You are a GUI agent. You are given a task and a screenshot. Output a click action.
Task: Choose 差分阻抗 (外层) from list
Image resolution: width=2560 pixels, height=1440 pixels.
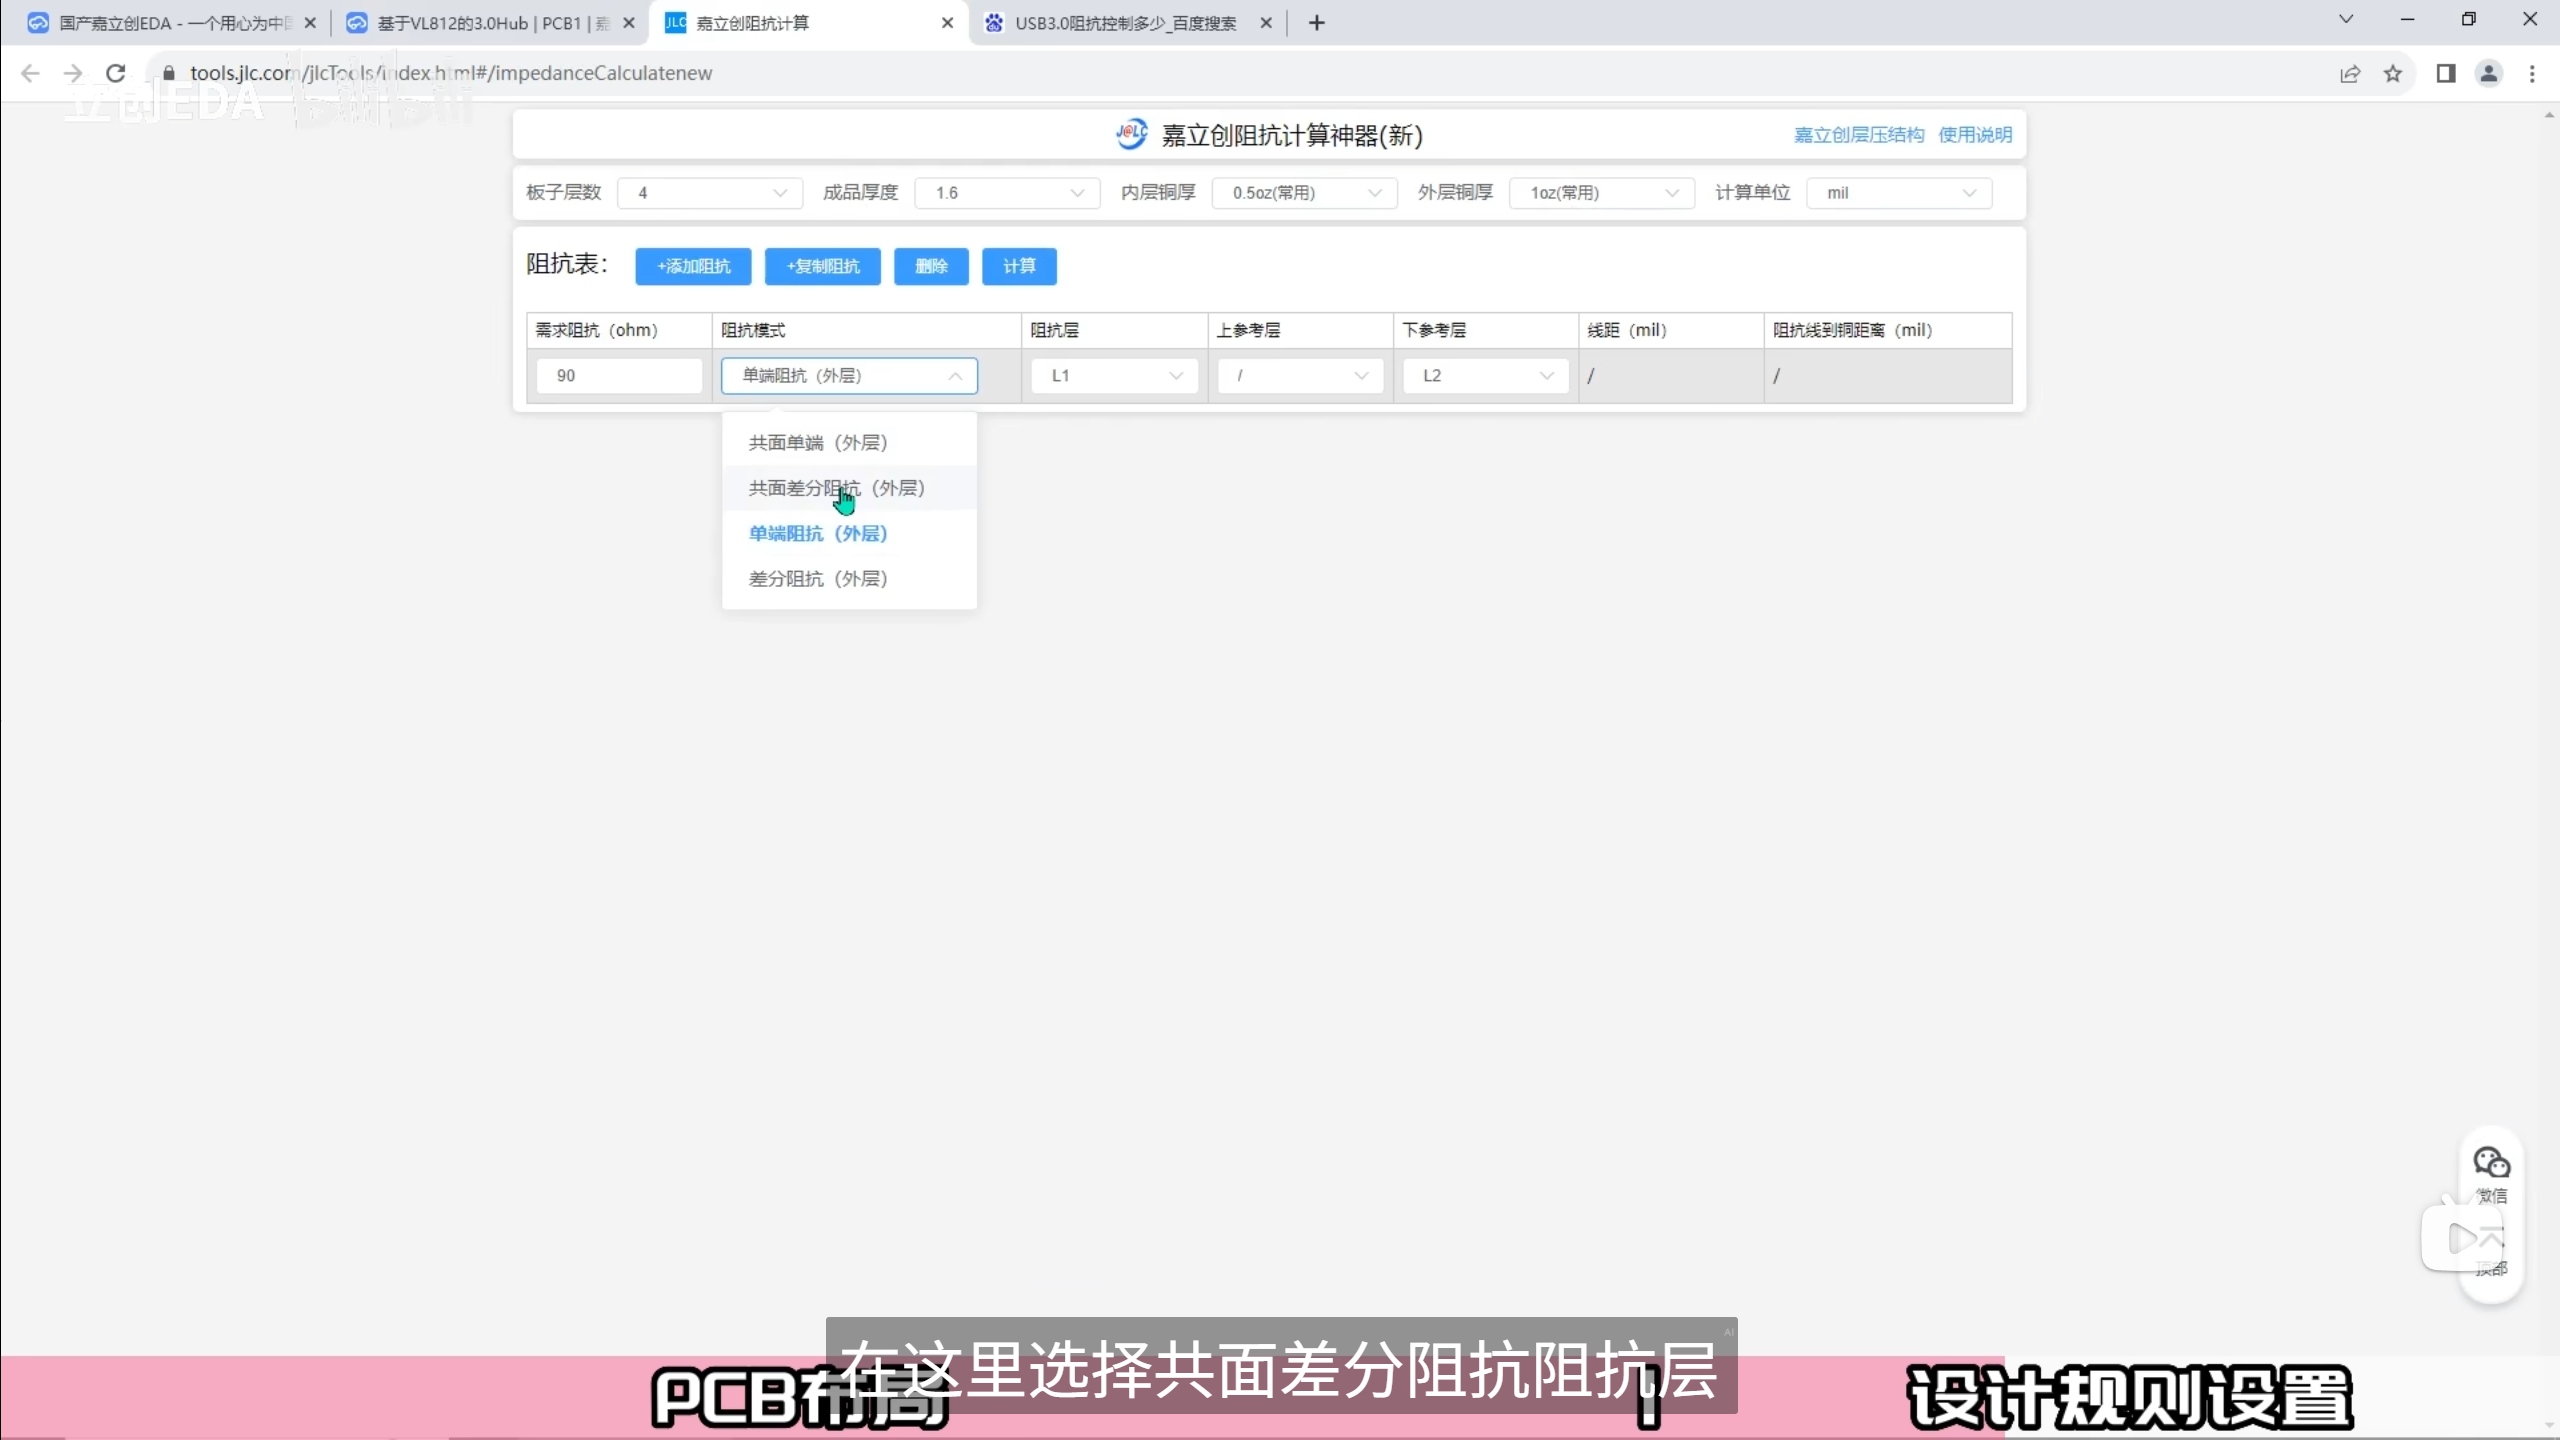point(817,579)
